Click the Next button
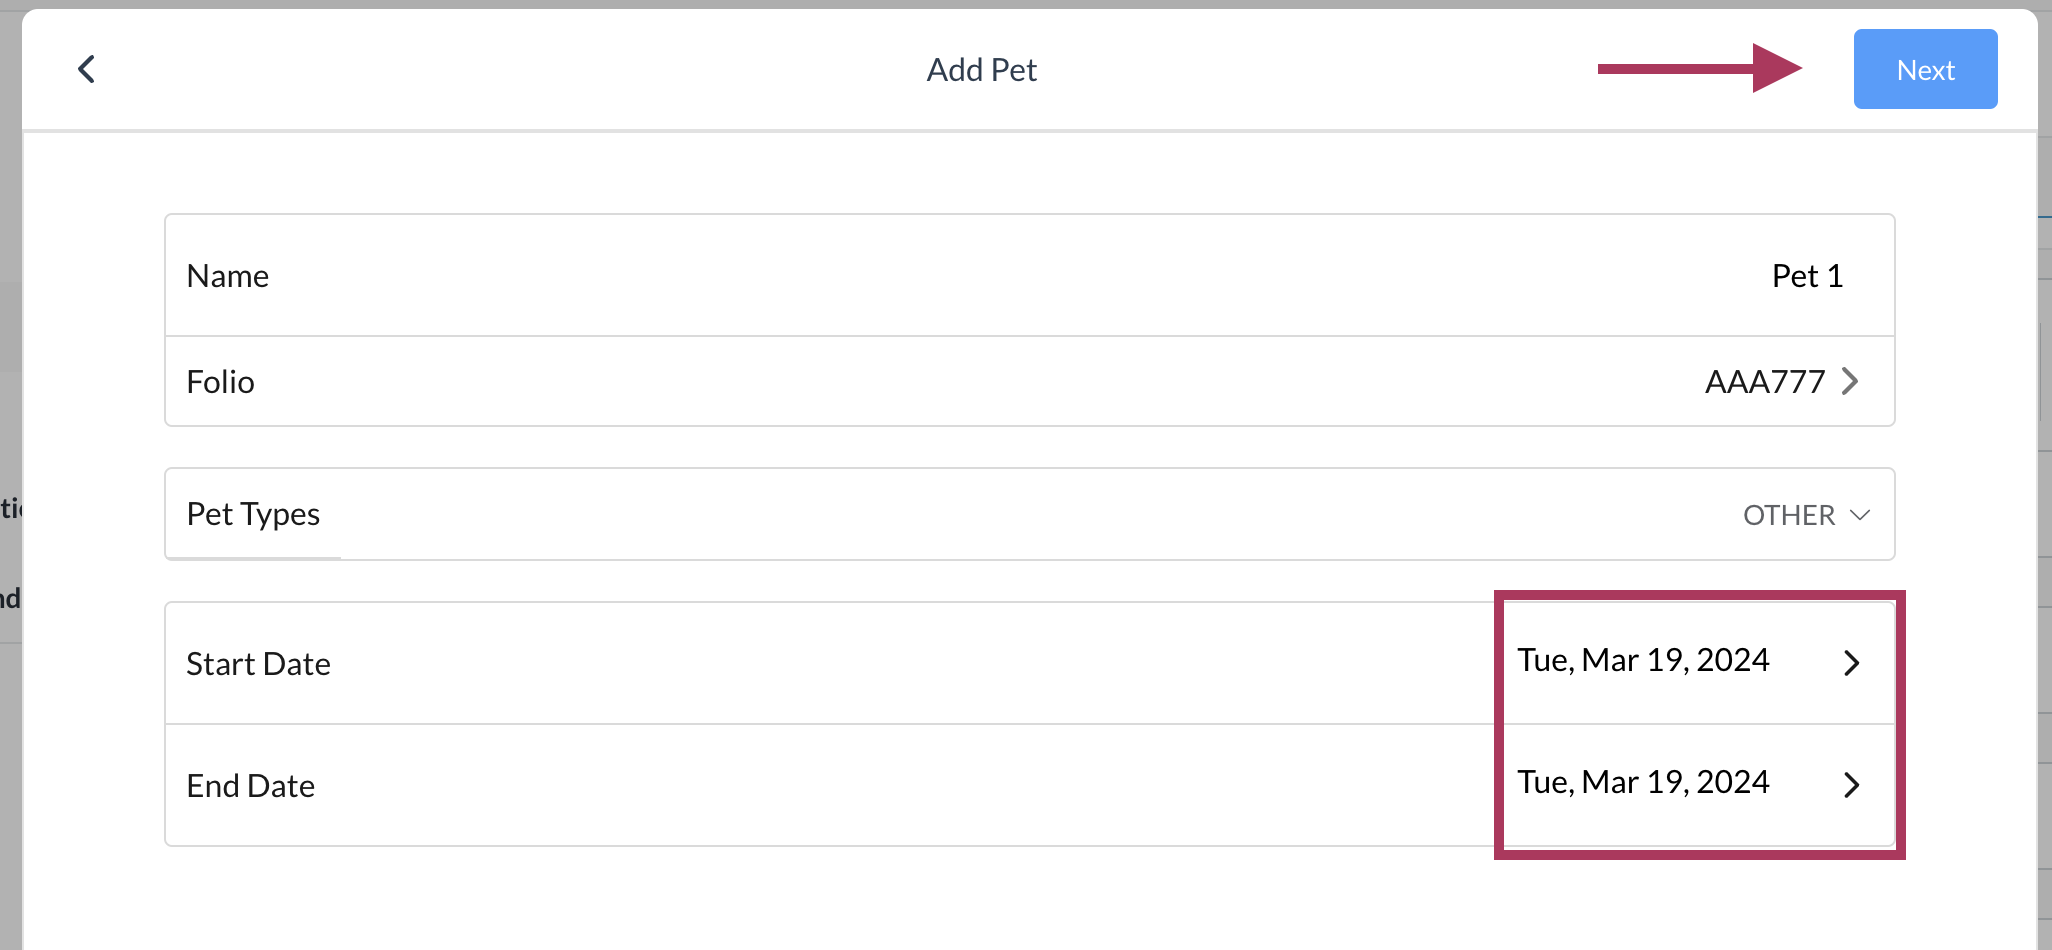This screenshot has height=950, width=2052. (x=1924, y=69)
